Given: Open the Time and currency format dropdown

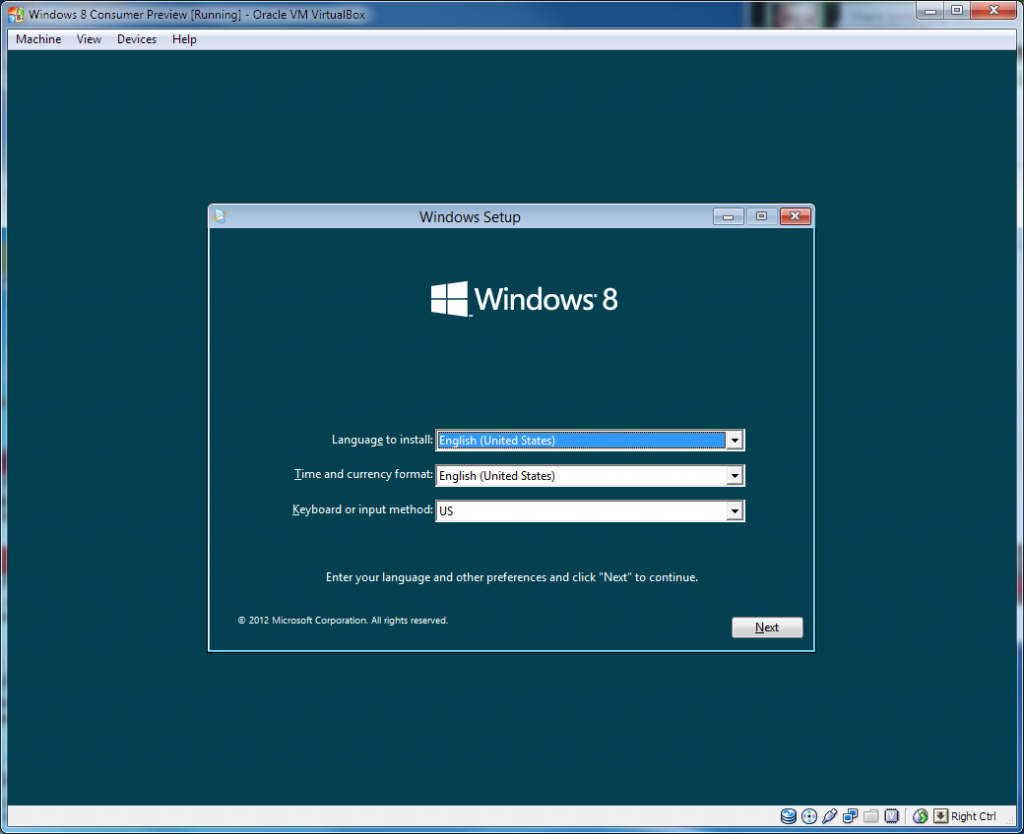Looking at the screenshot, I should [735, 476].
